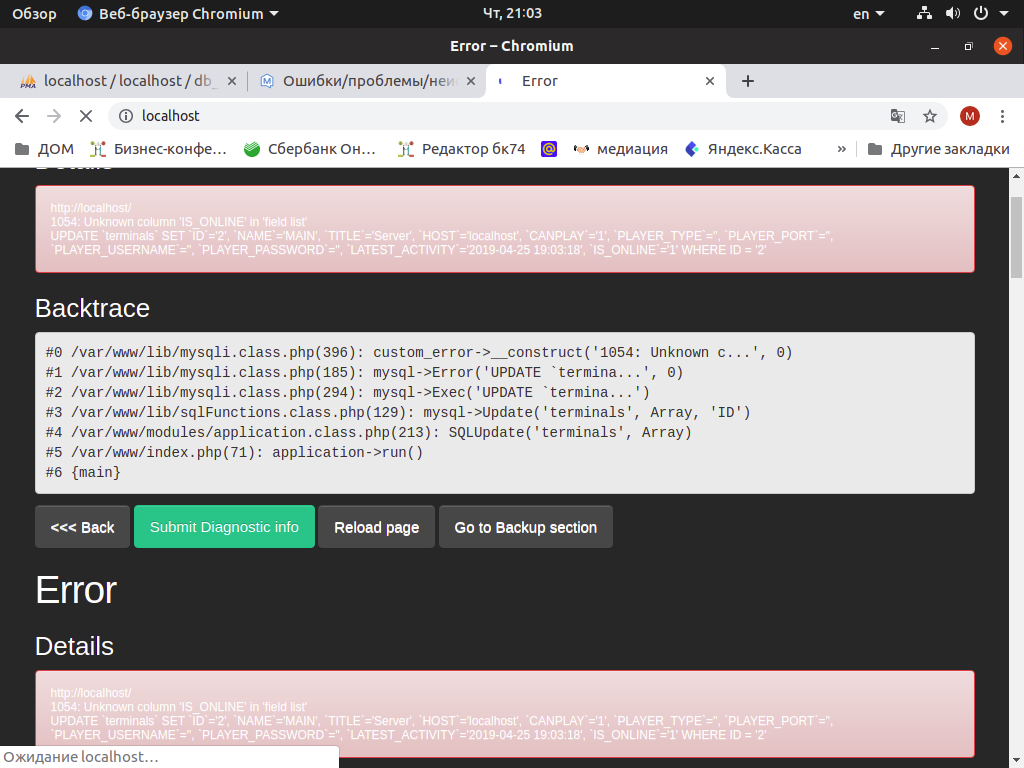
Task: Open the Яндекс.Касса bookmark
Action: [743, 149]
